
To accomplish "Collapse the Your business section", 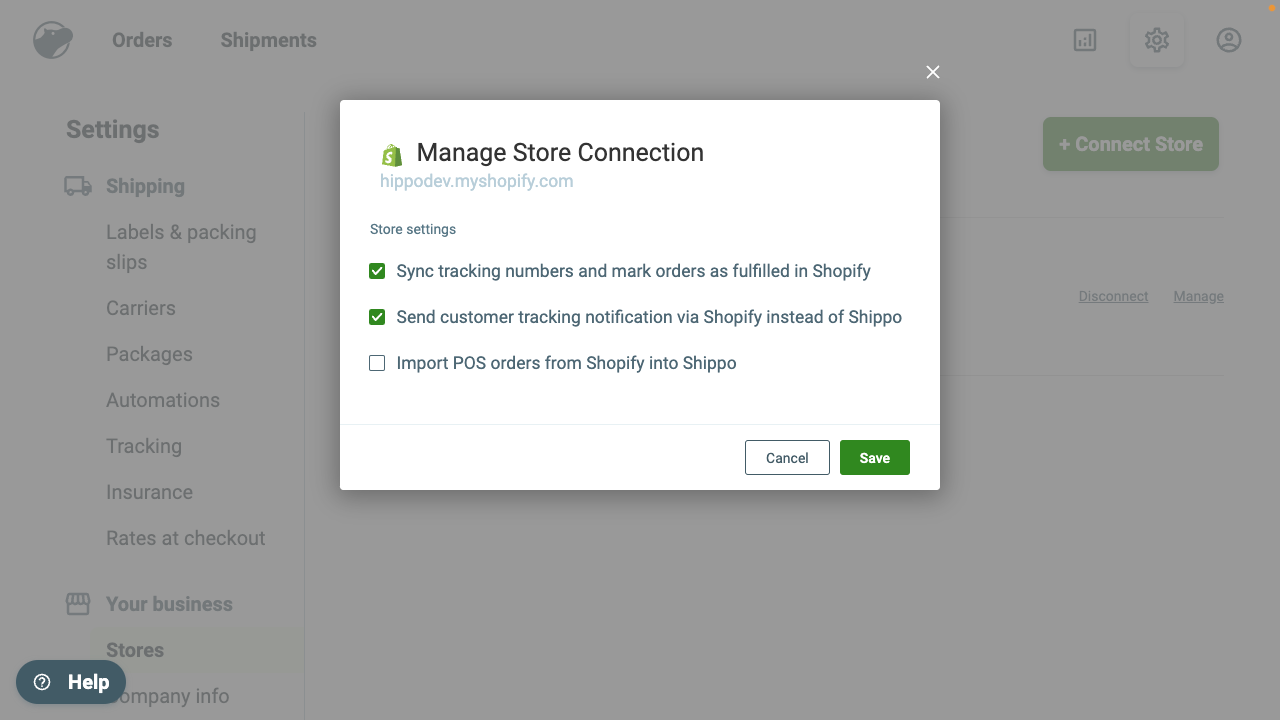I will pyautogui.click(x=168, y=603).
